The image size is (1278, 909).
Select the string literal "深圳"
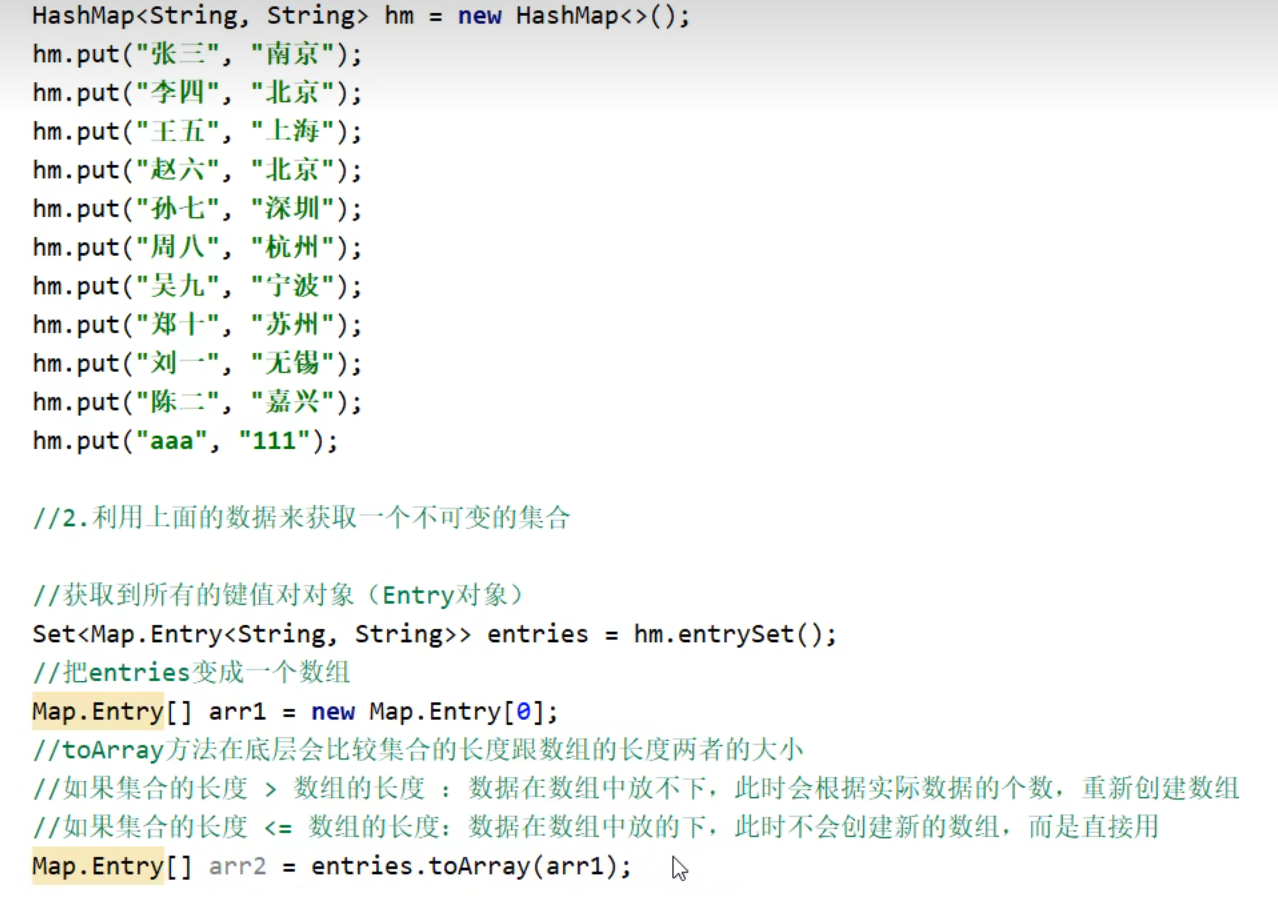[x=291, y=208]
